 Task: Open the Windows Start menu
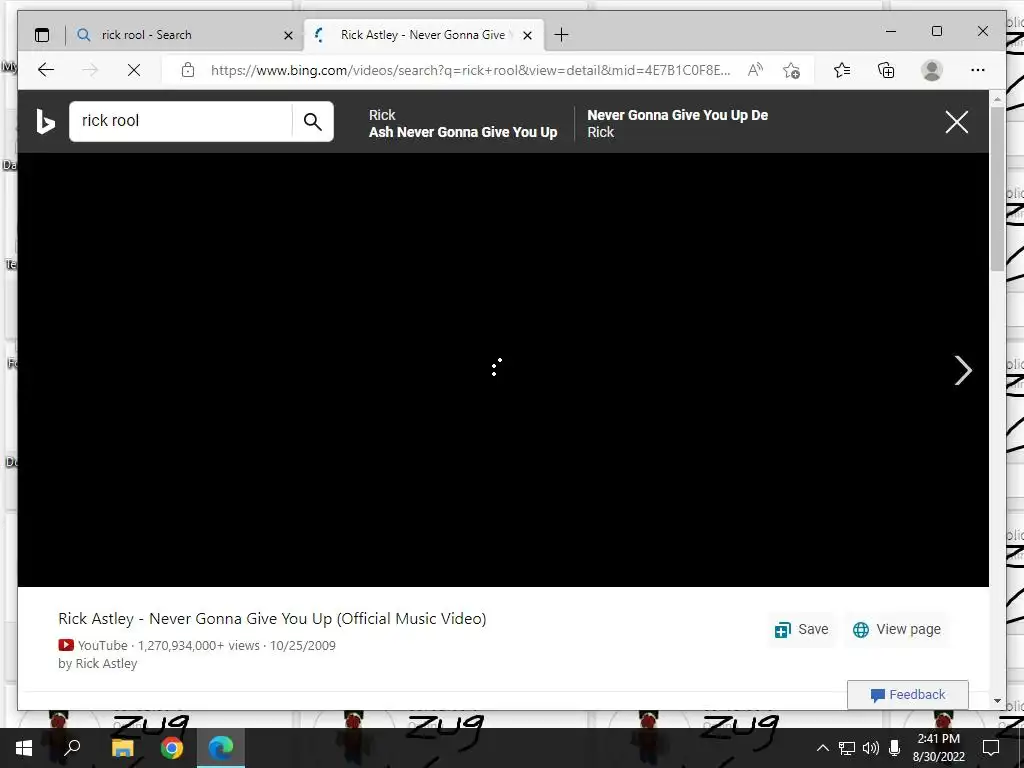pos(24,748)
